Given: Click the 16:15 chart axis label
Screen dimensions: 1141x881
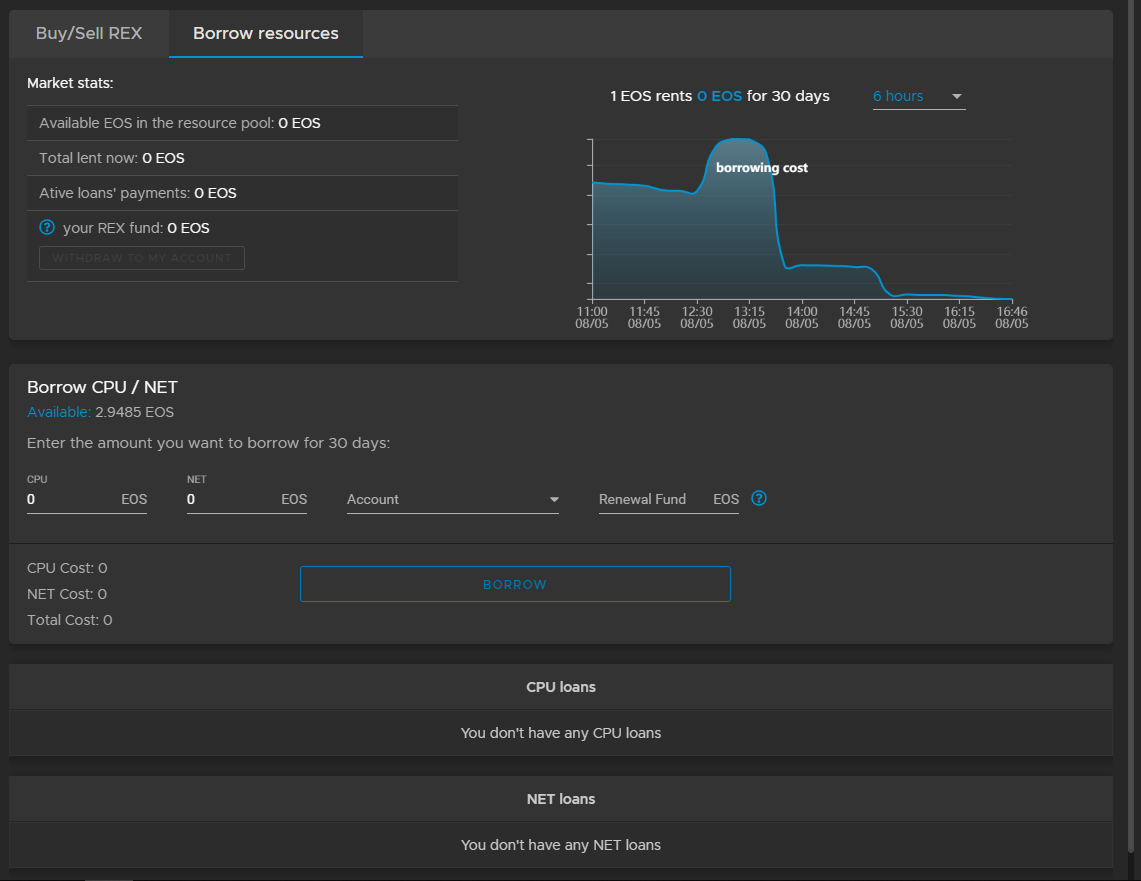Looking at the screenshot, I should 959,317.
